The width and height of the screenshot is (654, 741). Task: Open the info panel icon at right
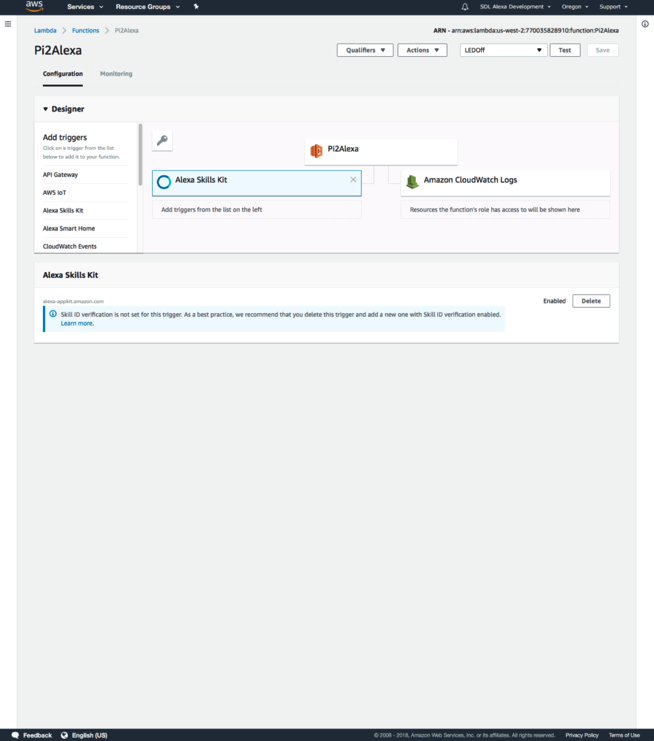[645, 24]
